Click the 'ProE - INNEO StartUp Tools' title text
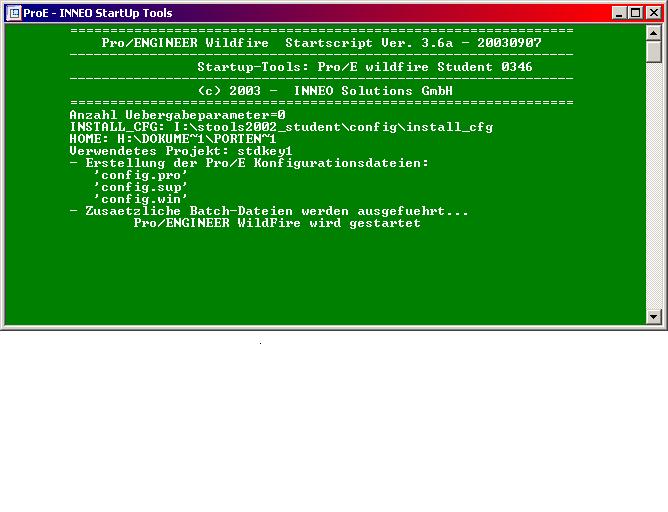The height and width of the screenshot is (512, 668). coord(98,13)
